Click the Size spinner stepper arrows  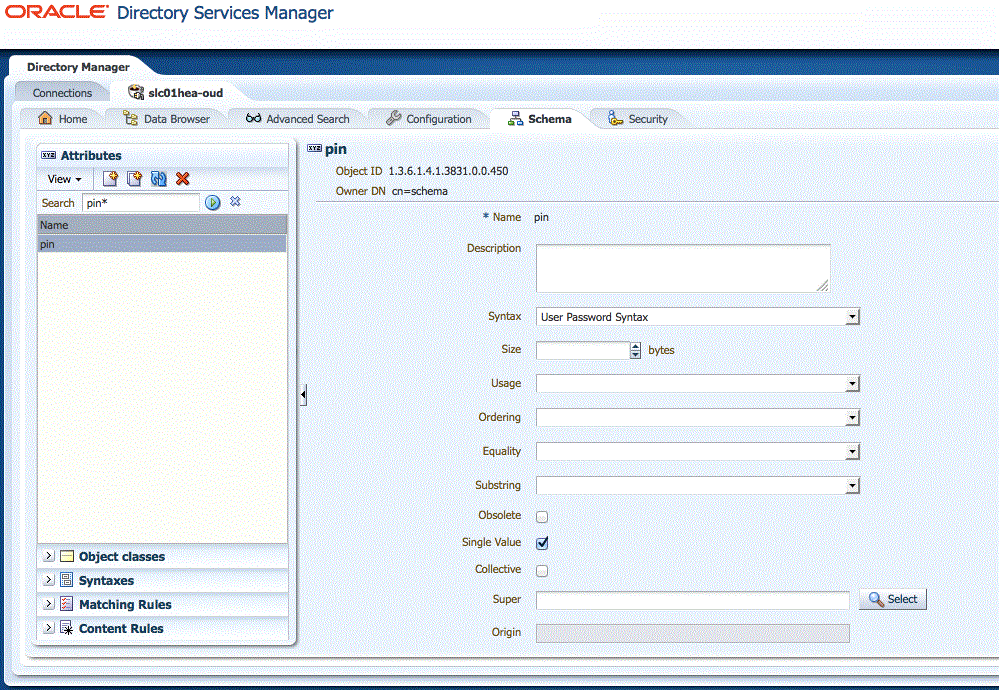coord(635,350)
